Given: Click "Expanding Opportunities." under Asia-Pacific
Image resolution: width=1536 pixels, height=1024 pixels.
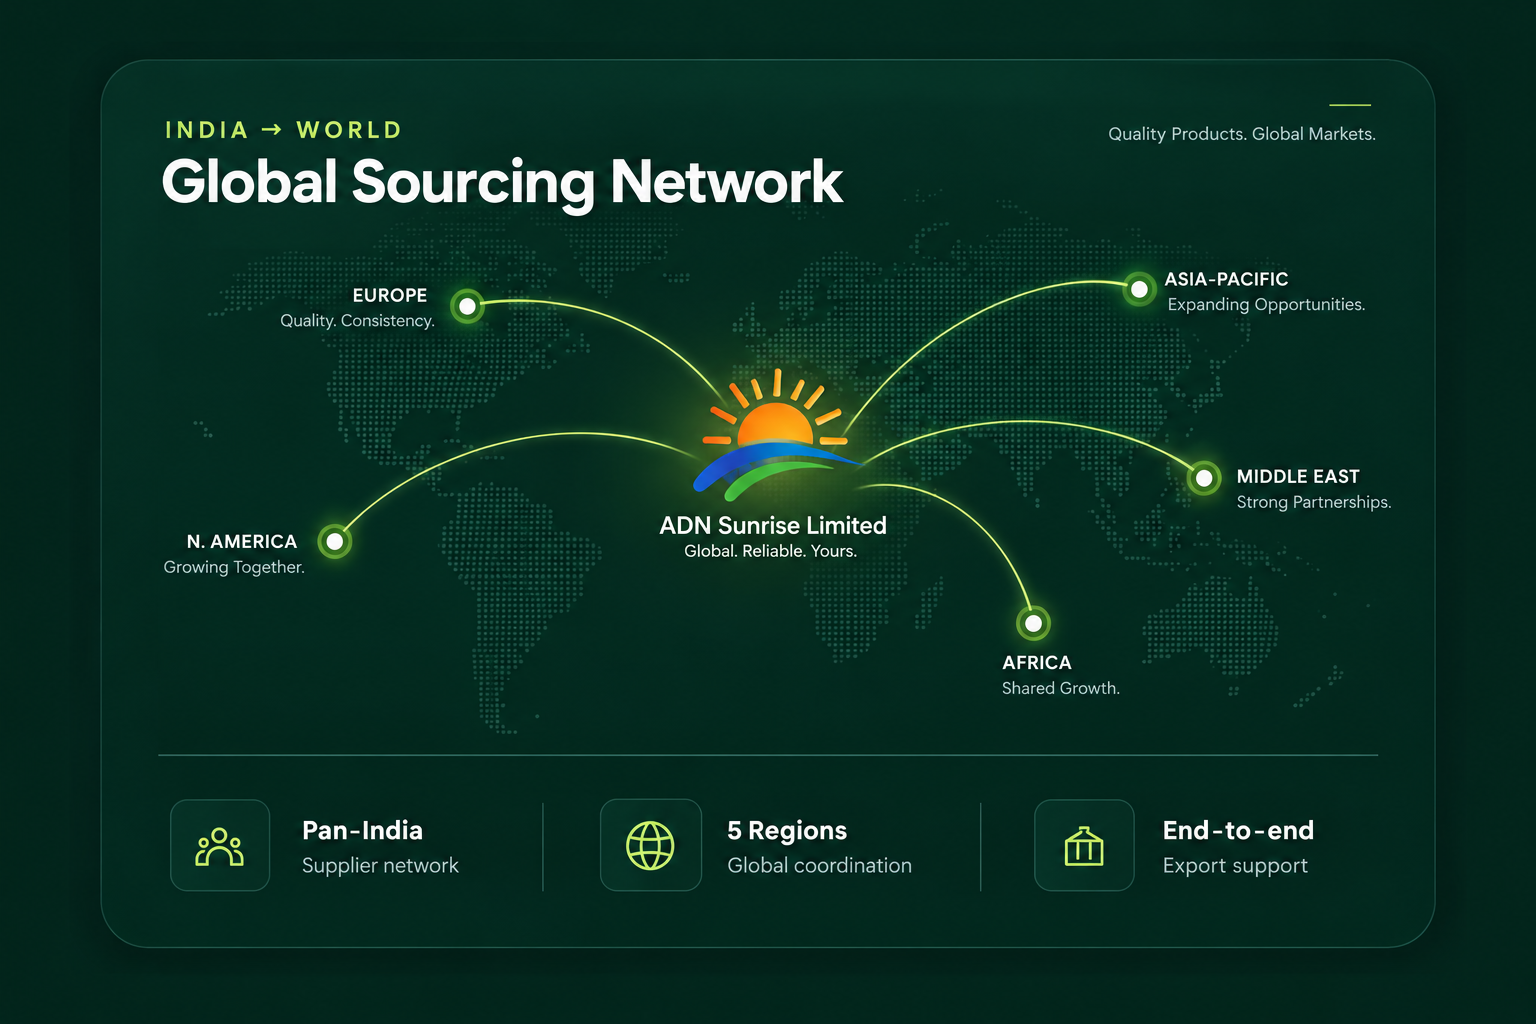Looking at the screenshot, I should pyautogui.click(x=1266, y=304).
